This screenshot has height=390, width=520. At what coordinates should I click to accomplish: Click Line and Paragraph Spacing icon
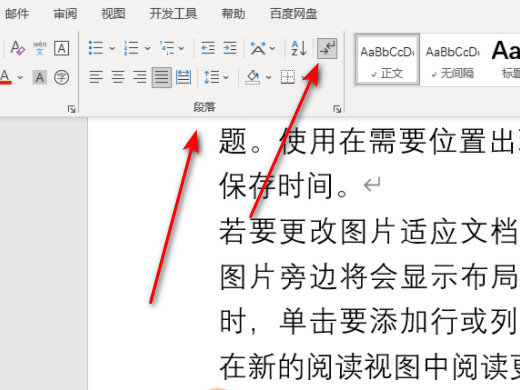pos(211,77)
